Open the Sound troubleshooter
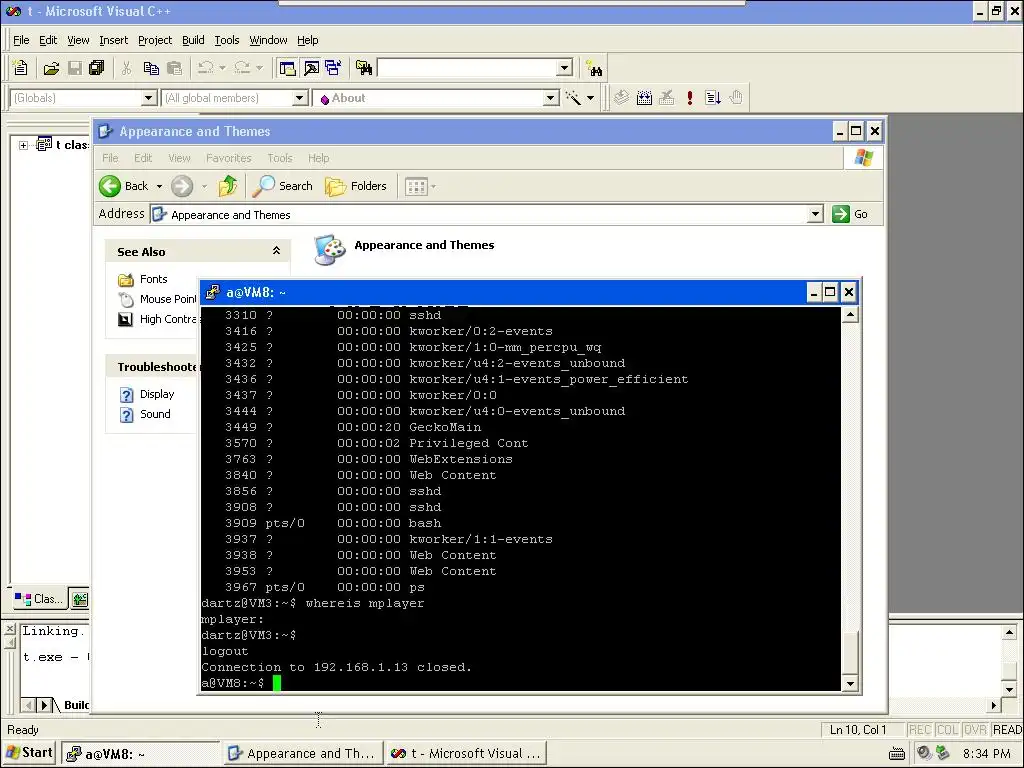Screen dimensions: 1024x768 (155, 414)
